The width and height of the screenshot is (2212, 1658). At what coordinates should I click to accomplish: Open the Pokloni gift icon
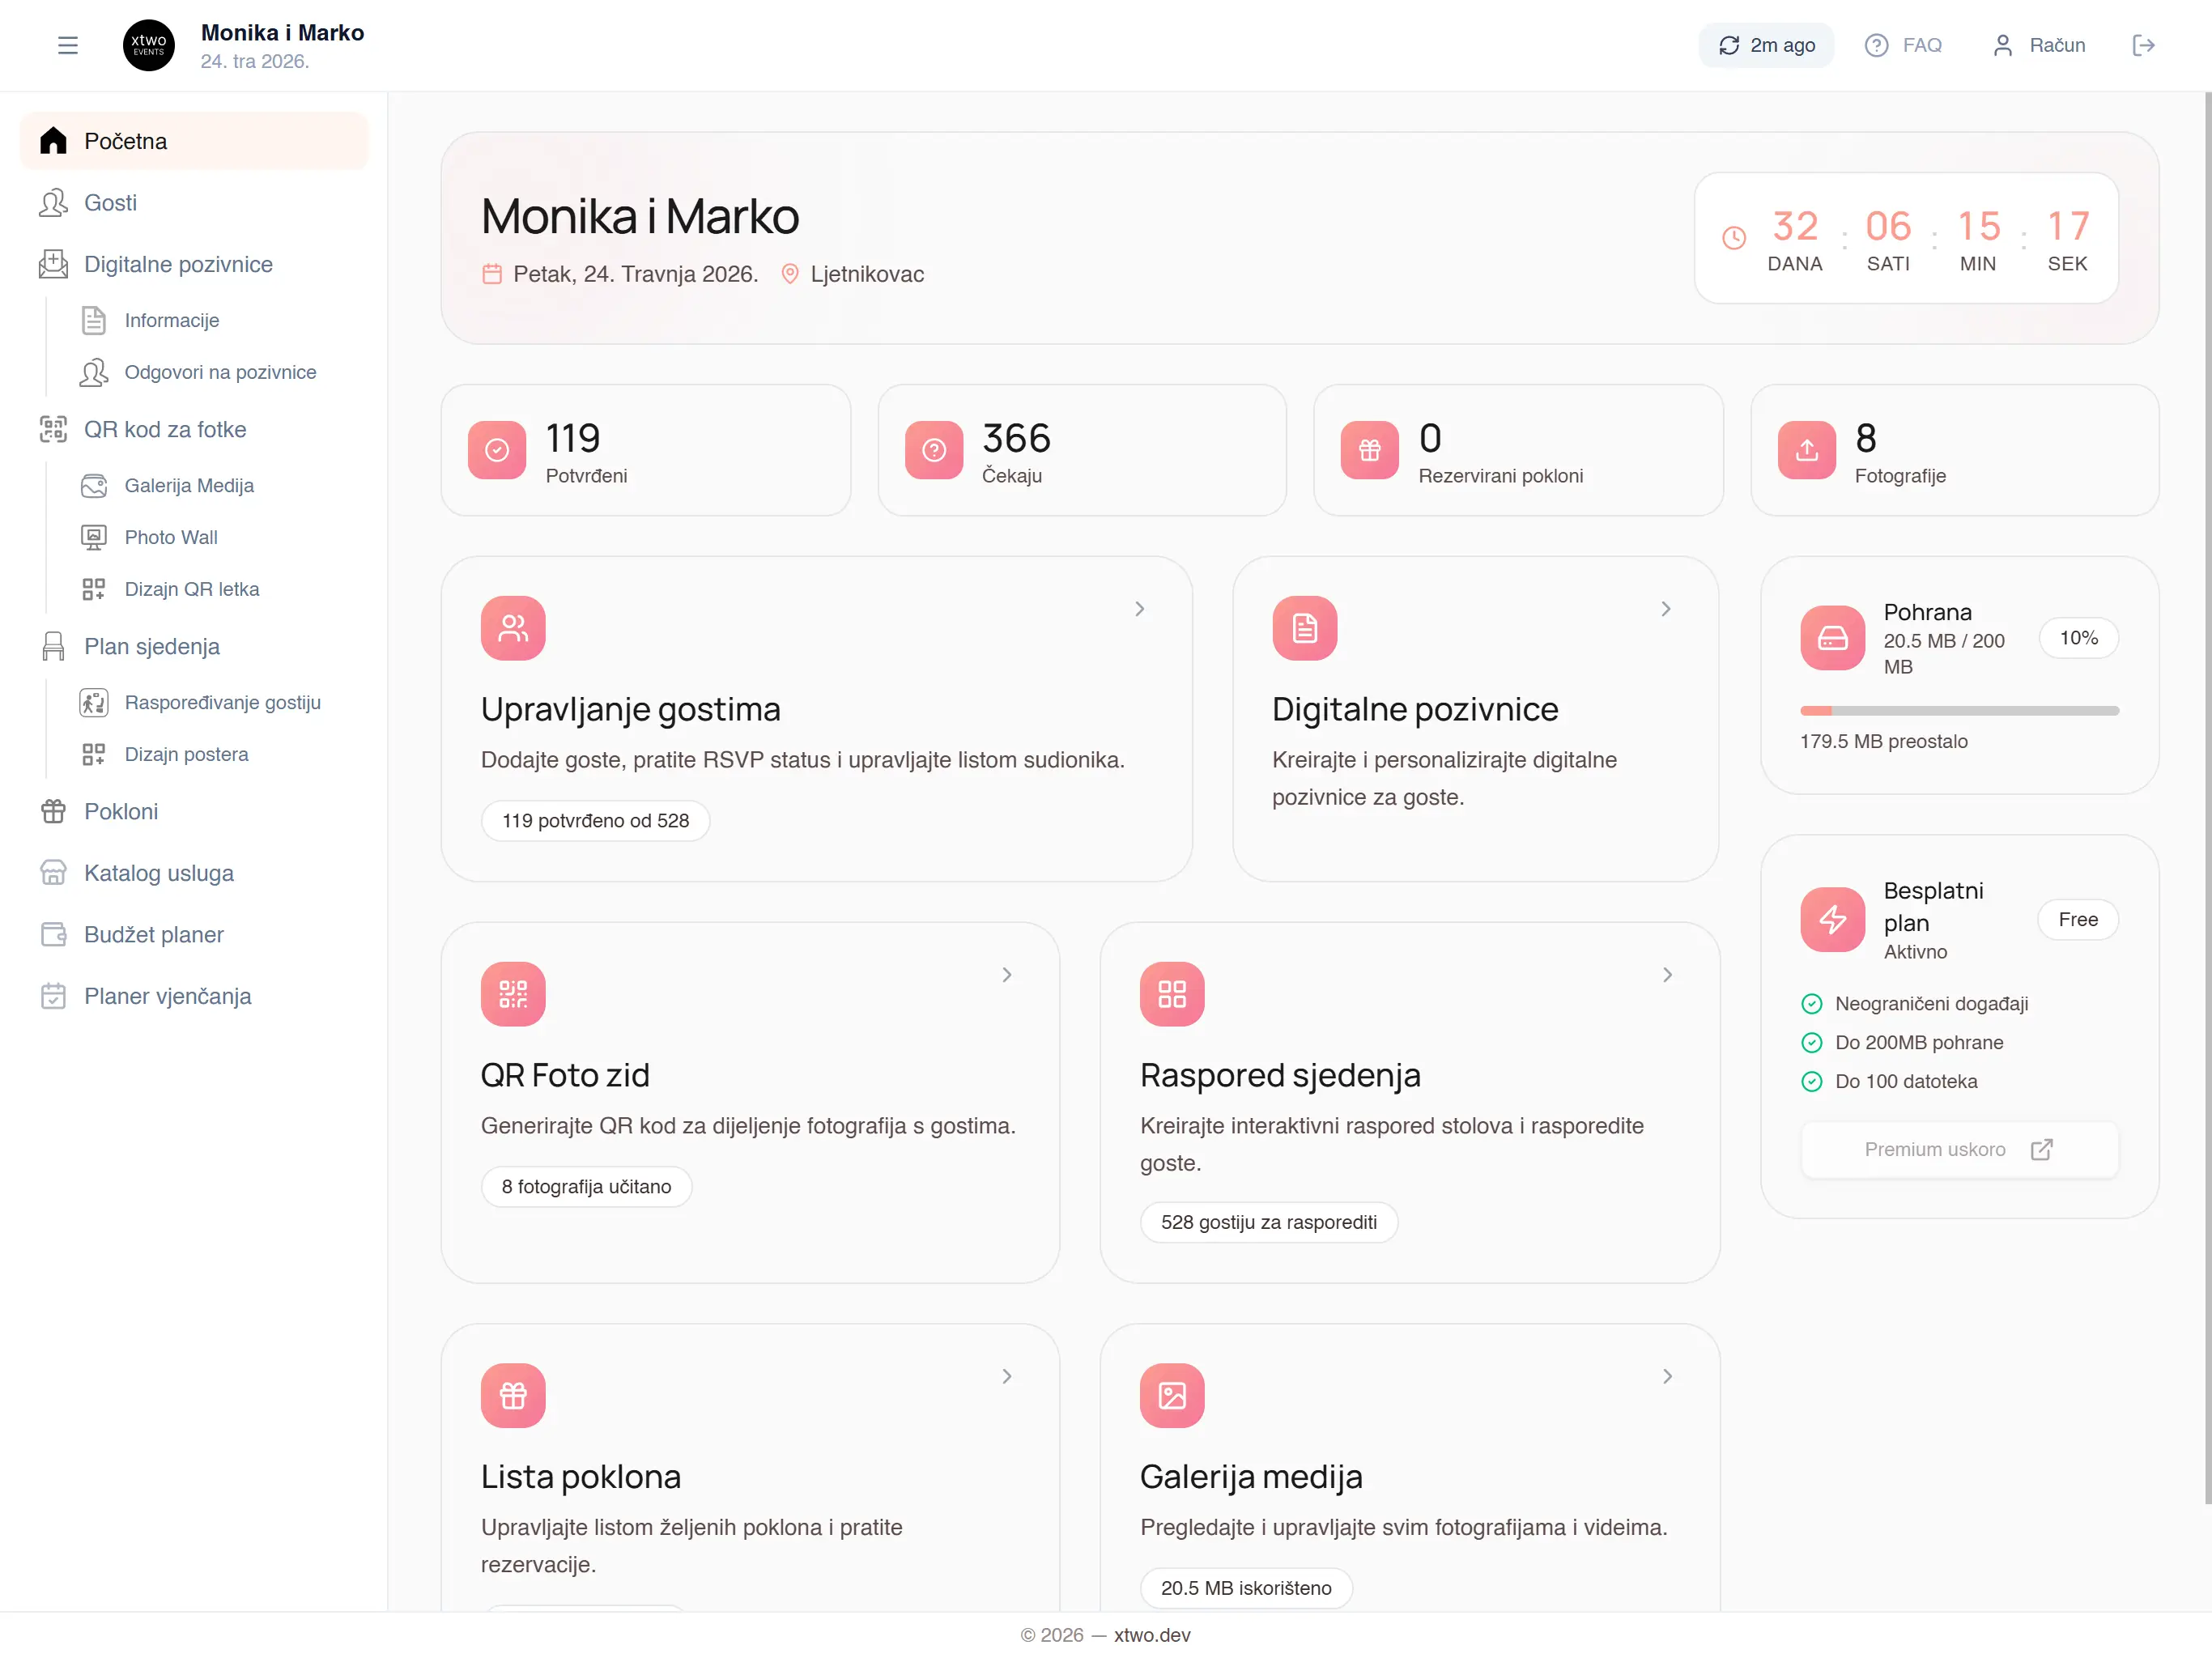(53, 811)
